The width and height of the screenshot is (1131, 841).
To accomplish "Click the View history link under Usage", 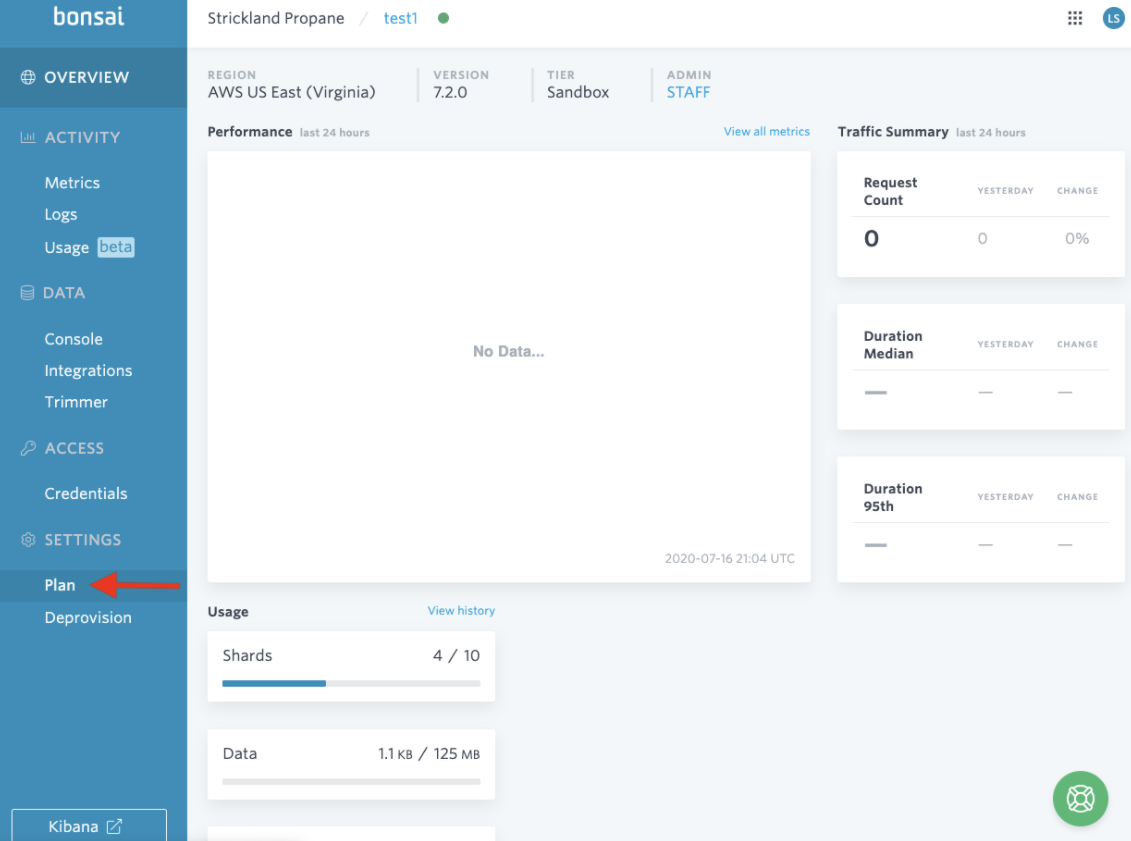I will (x=461, y=610).
